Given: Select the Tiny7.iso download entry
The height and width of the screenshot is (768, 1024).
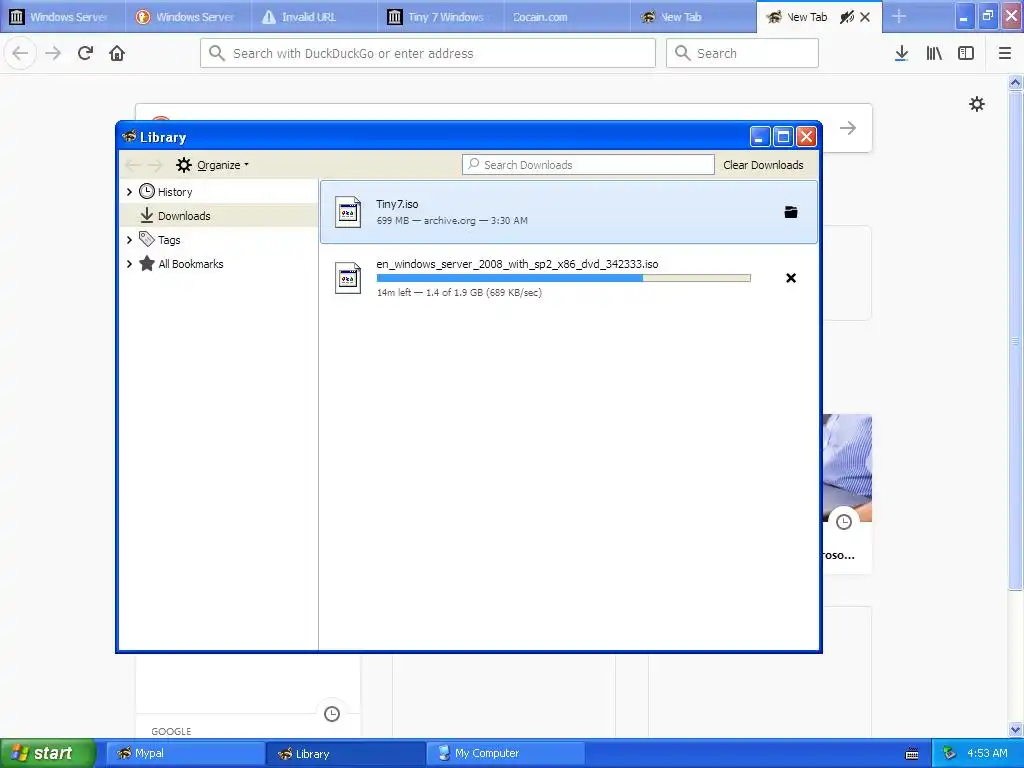Looking at the screenshot, I should [x=568, y=212].
